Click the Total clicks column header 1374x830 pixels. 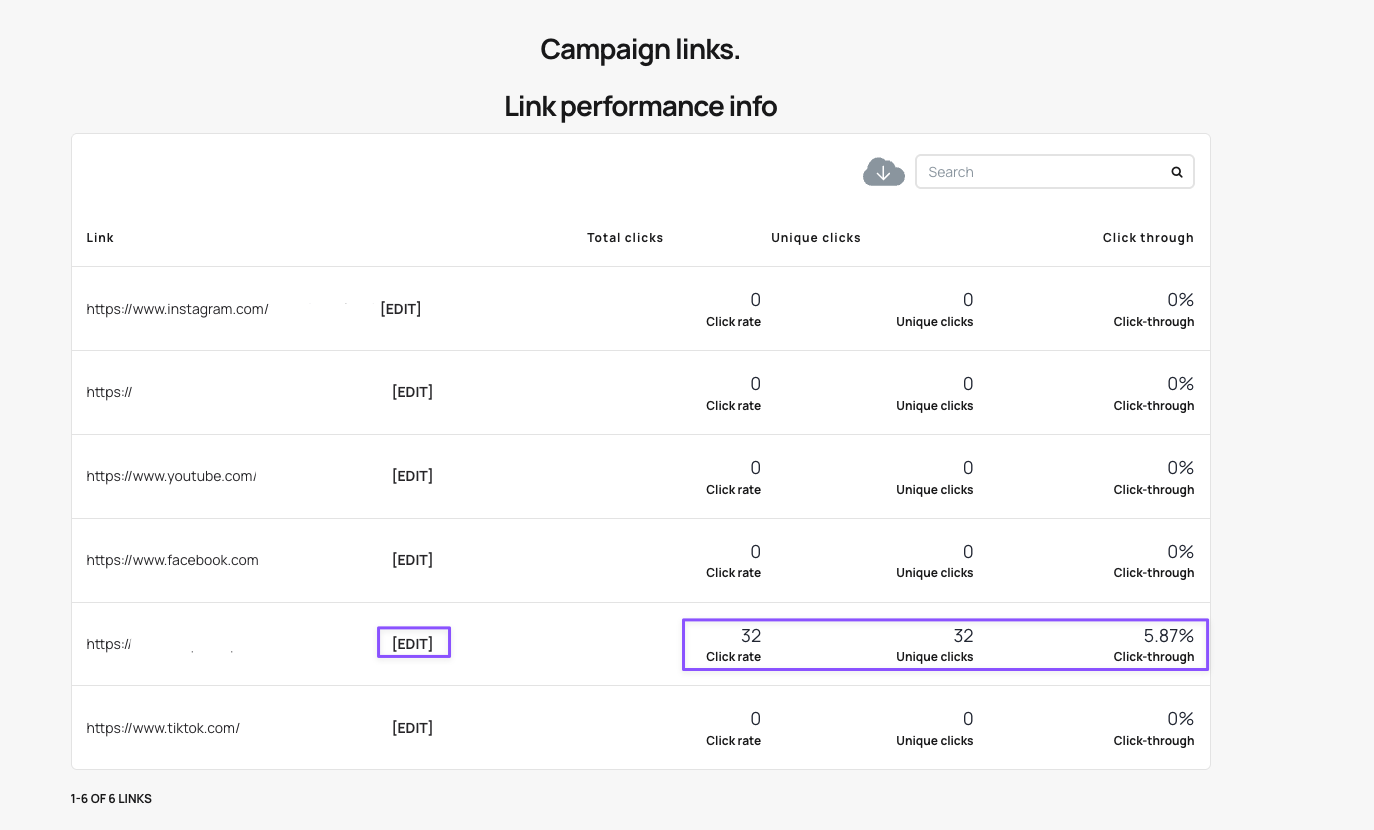625,238
